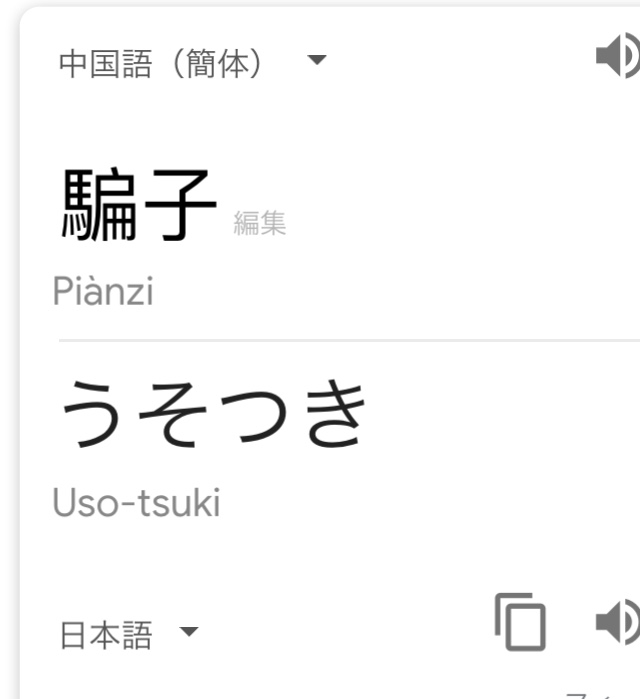Click the う hiragana starting the translation
Image resolution: width=640 pixels, height=699 pixels.
point(93,415)
